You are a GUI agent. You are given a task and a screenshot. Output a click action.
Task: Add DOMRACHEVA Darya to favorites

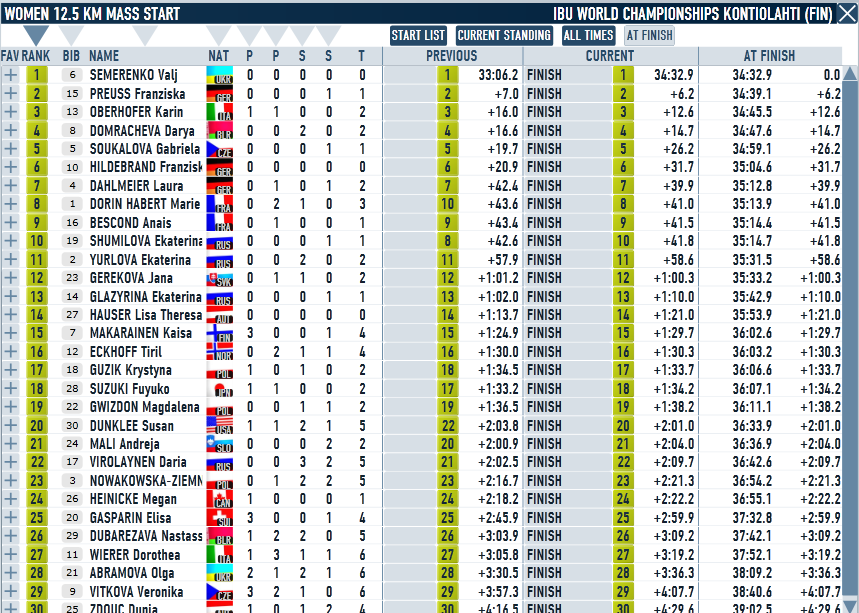(10, 130)
